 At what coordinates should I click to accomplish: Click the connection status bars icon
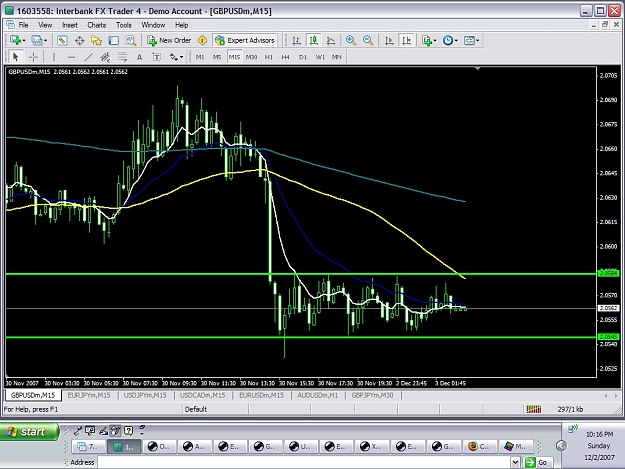coord(534,409)
